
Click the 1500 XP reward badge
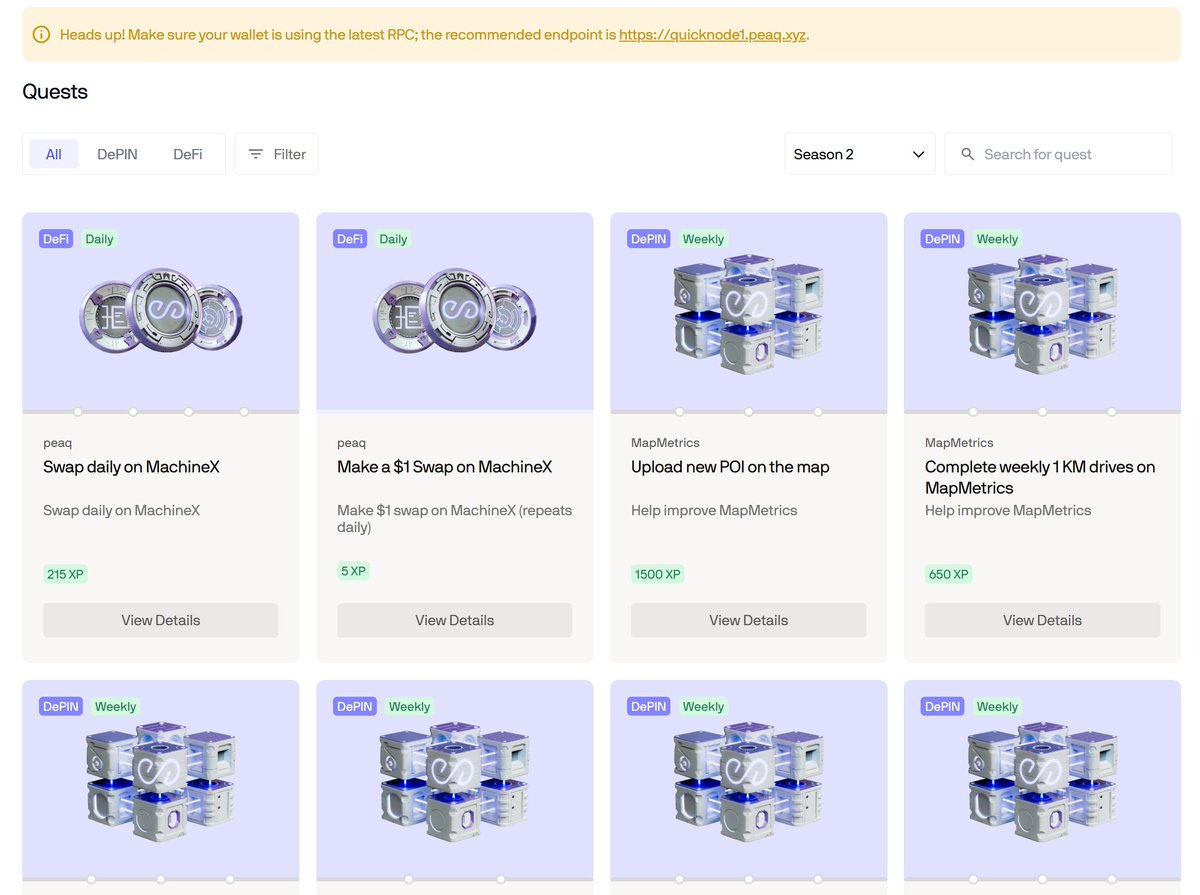tap(657, 574)
